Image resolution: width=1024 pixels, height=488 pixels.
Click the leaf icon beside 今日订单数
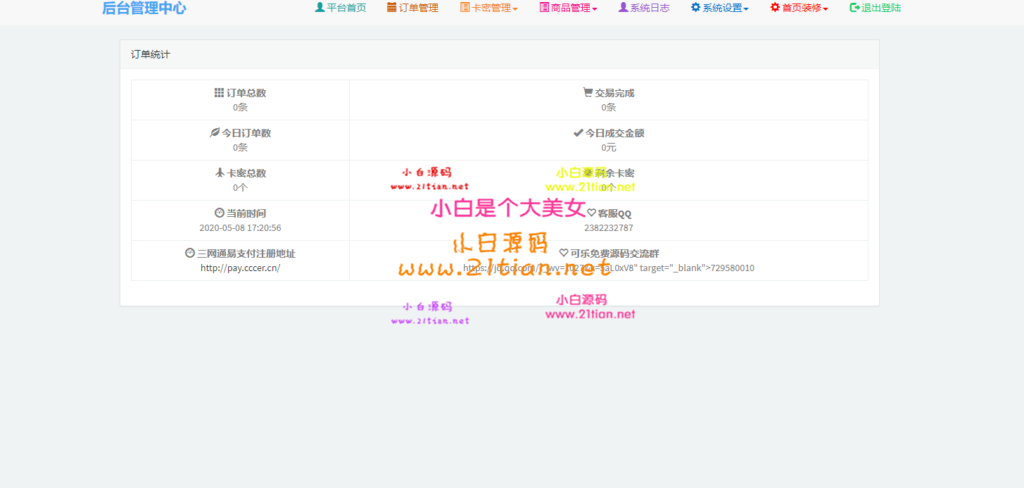click(x=214, y=133)
